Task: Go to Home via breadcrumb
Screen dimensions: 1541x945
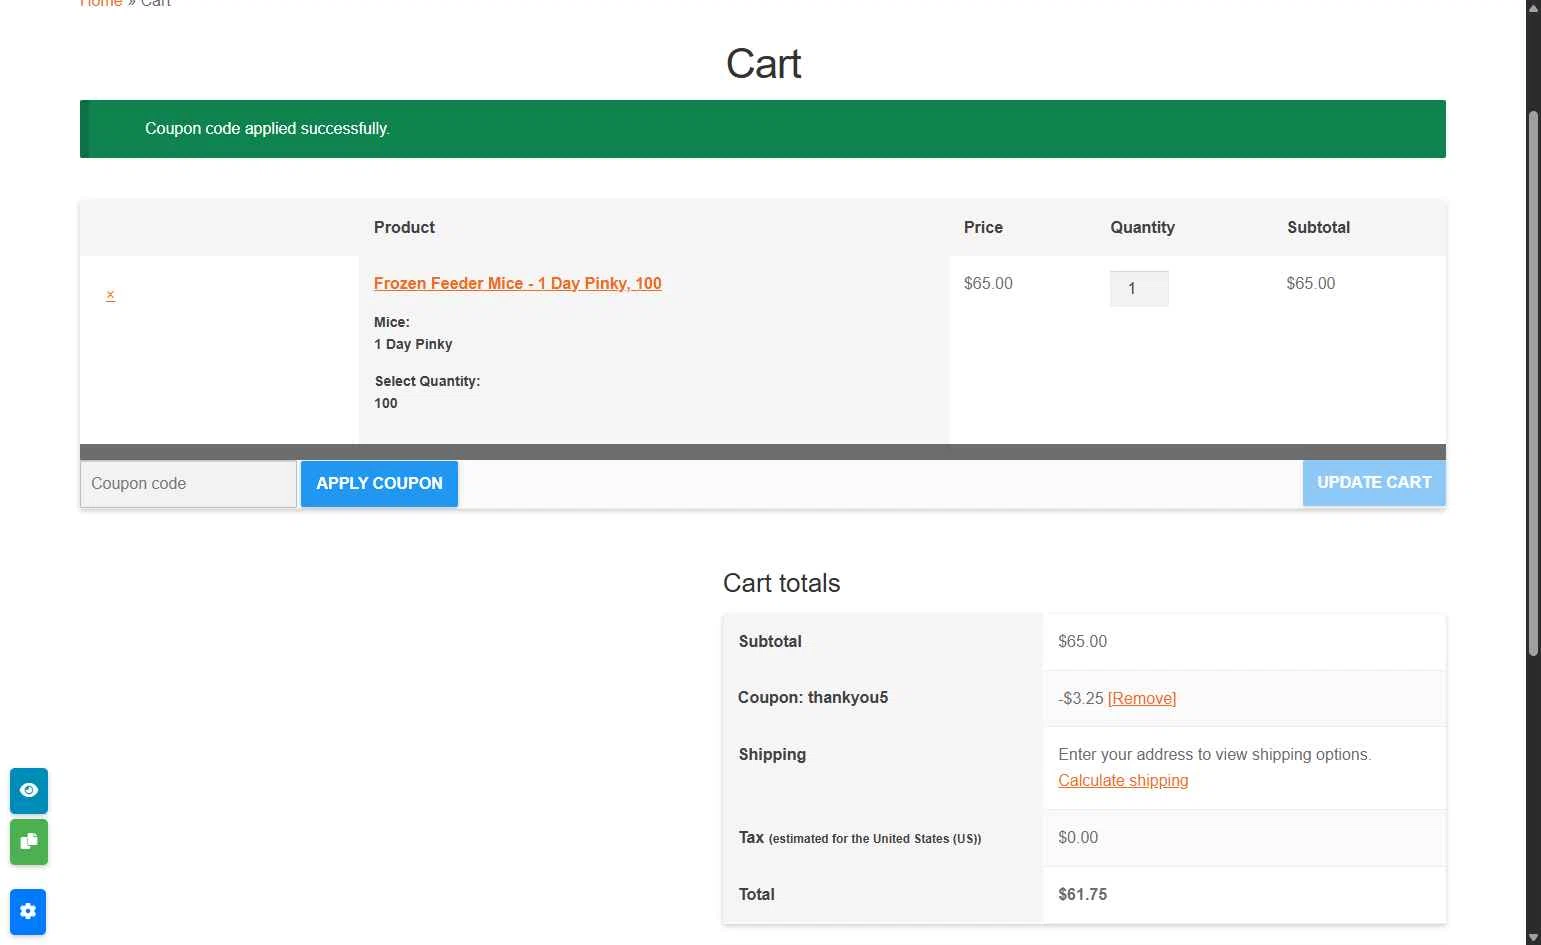Action: pyautogui.click(x=101, y=3)
